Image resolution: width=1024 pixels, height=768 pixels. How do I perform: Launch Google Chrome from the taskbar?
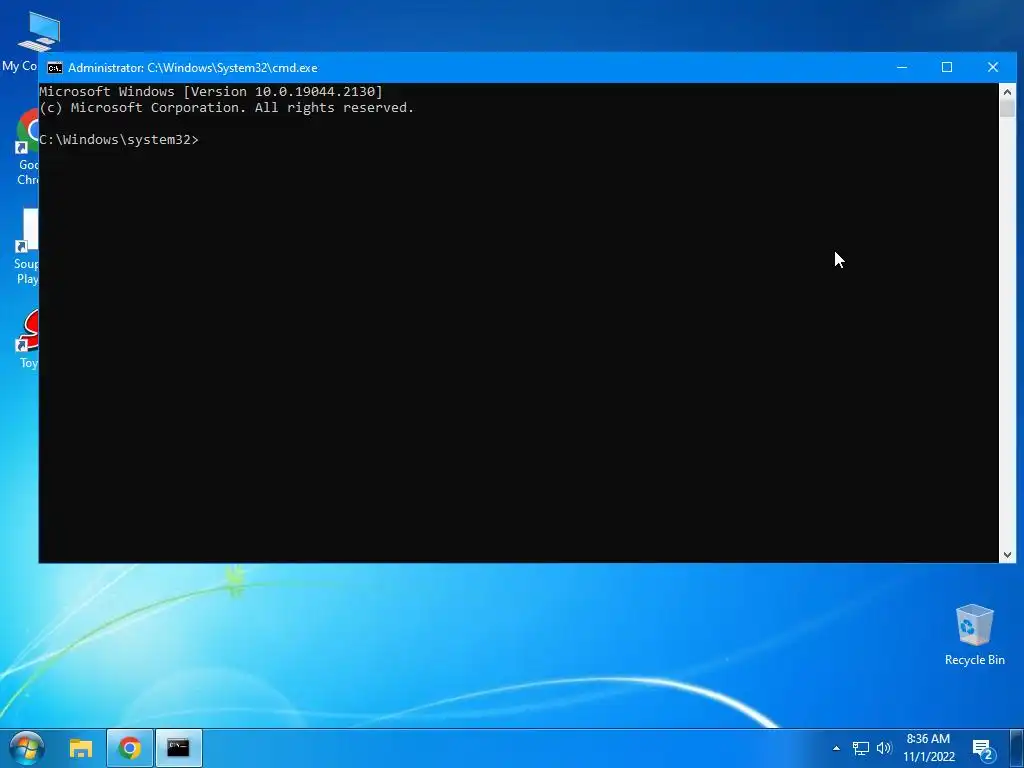point(129,748)
